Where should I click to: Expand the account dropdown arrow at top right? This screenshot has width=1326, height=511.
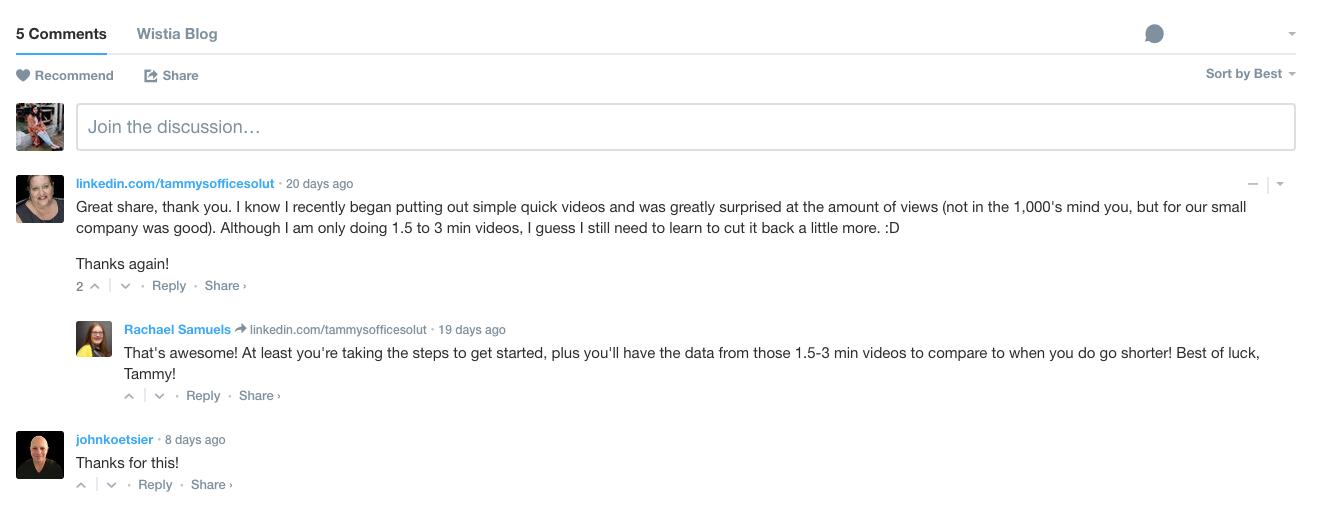[1292, 34]
